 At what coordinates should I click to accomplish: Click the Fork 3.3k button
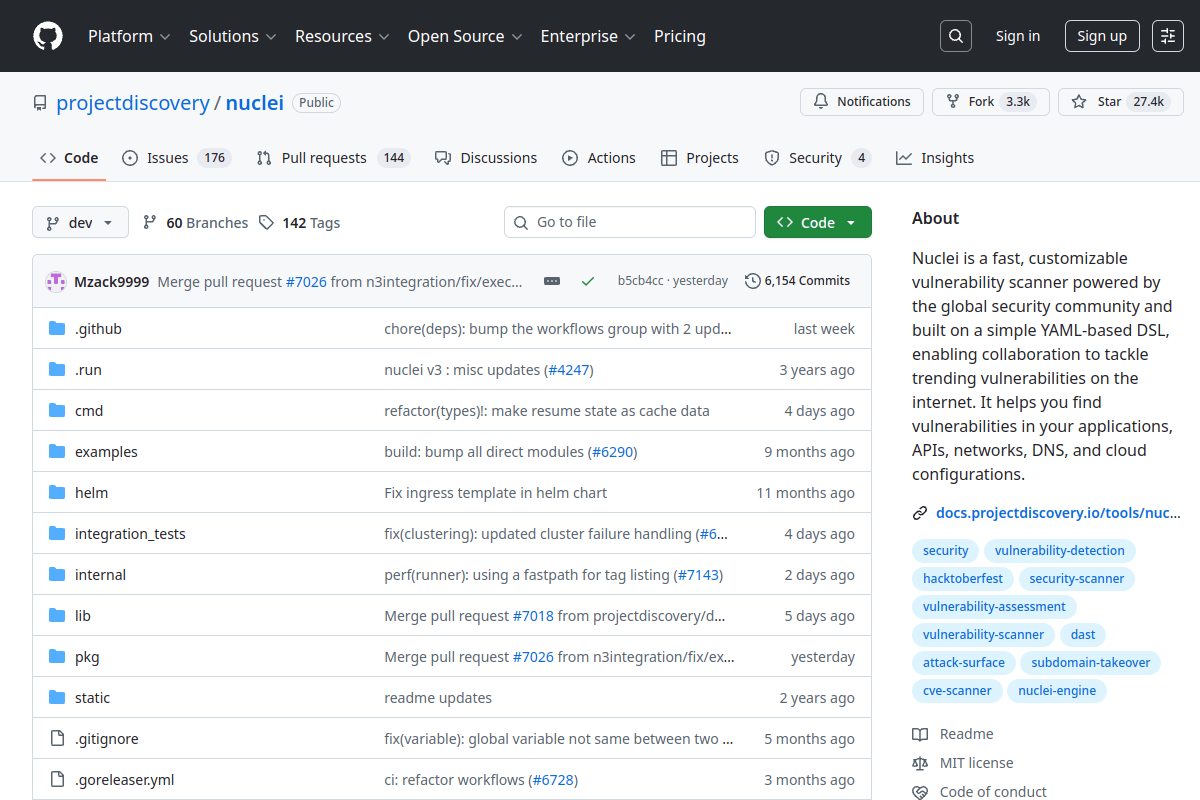click(990, 101)
